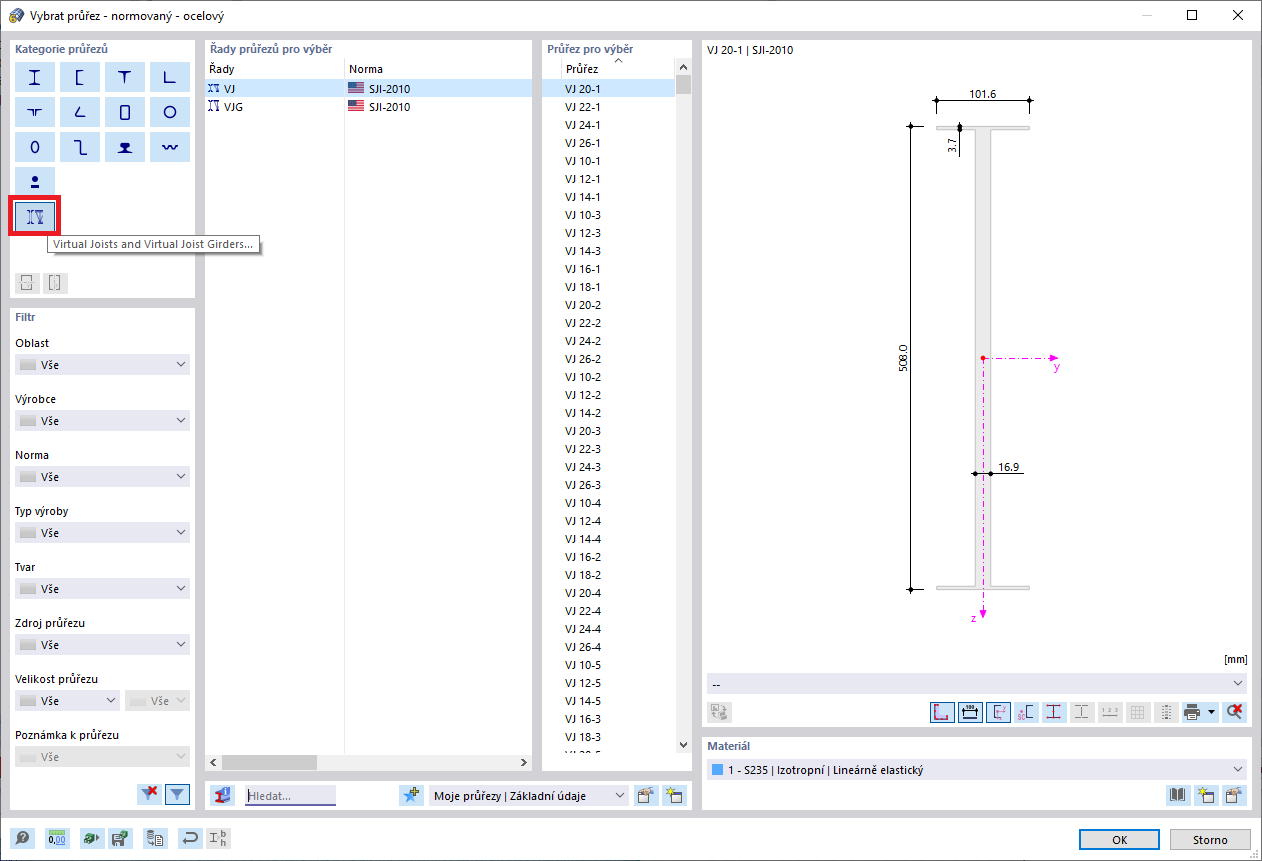The image size is (1262, 861).
Task: Select the Virtual Joists category icon
Action: coord(35,216)
